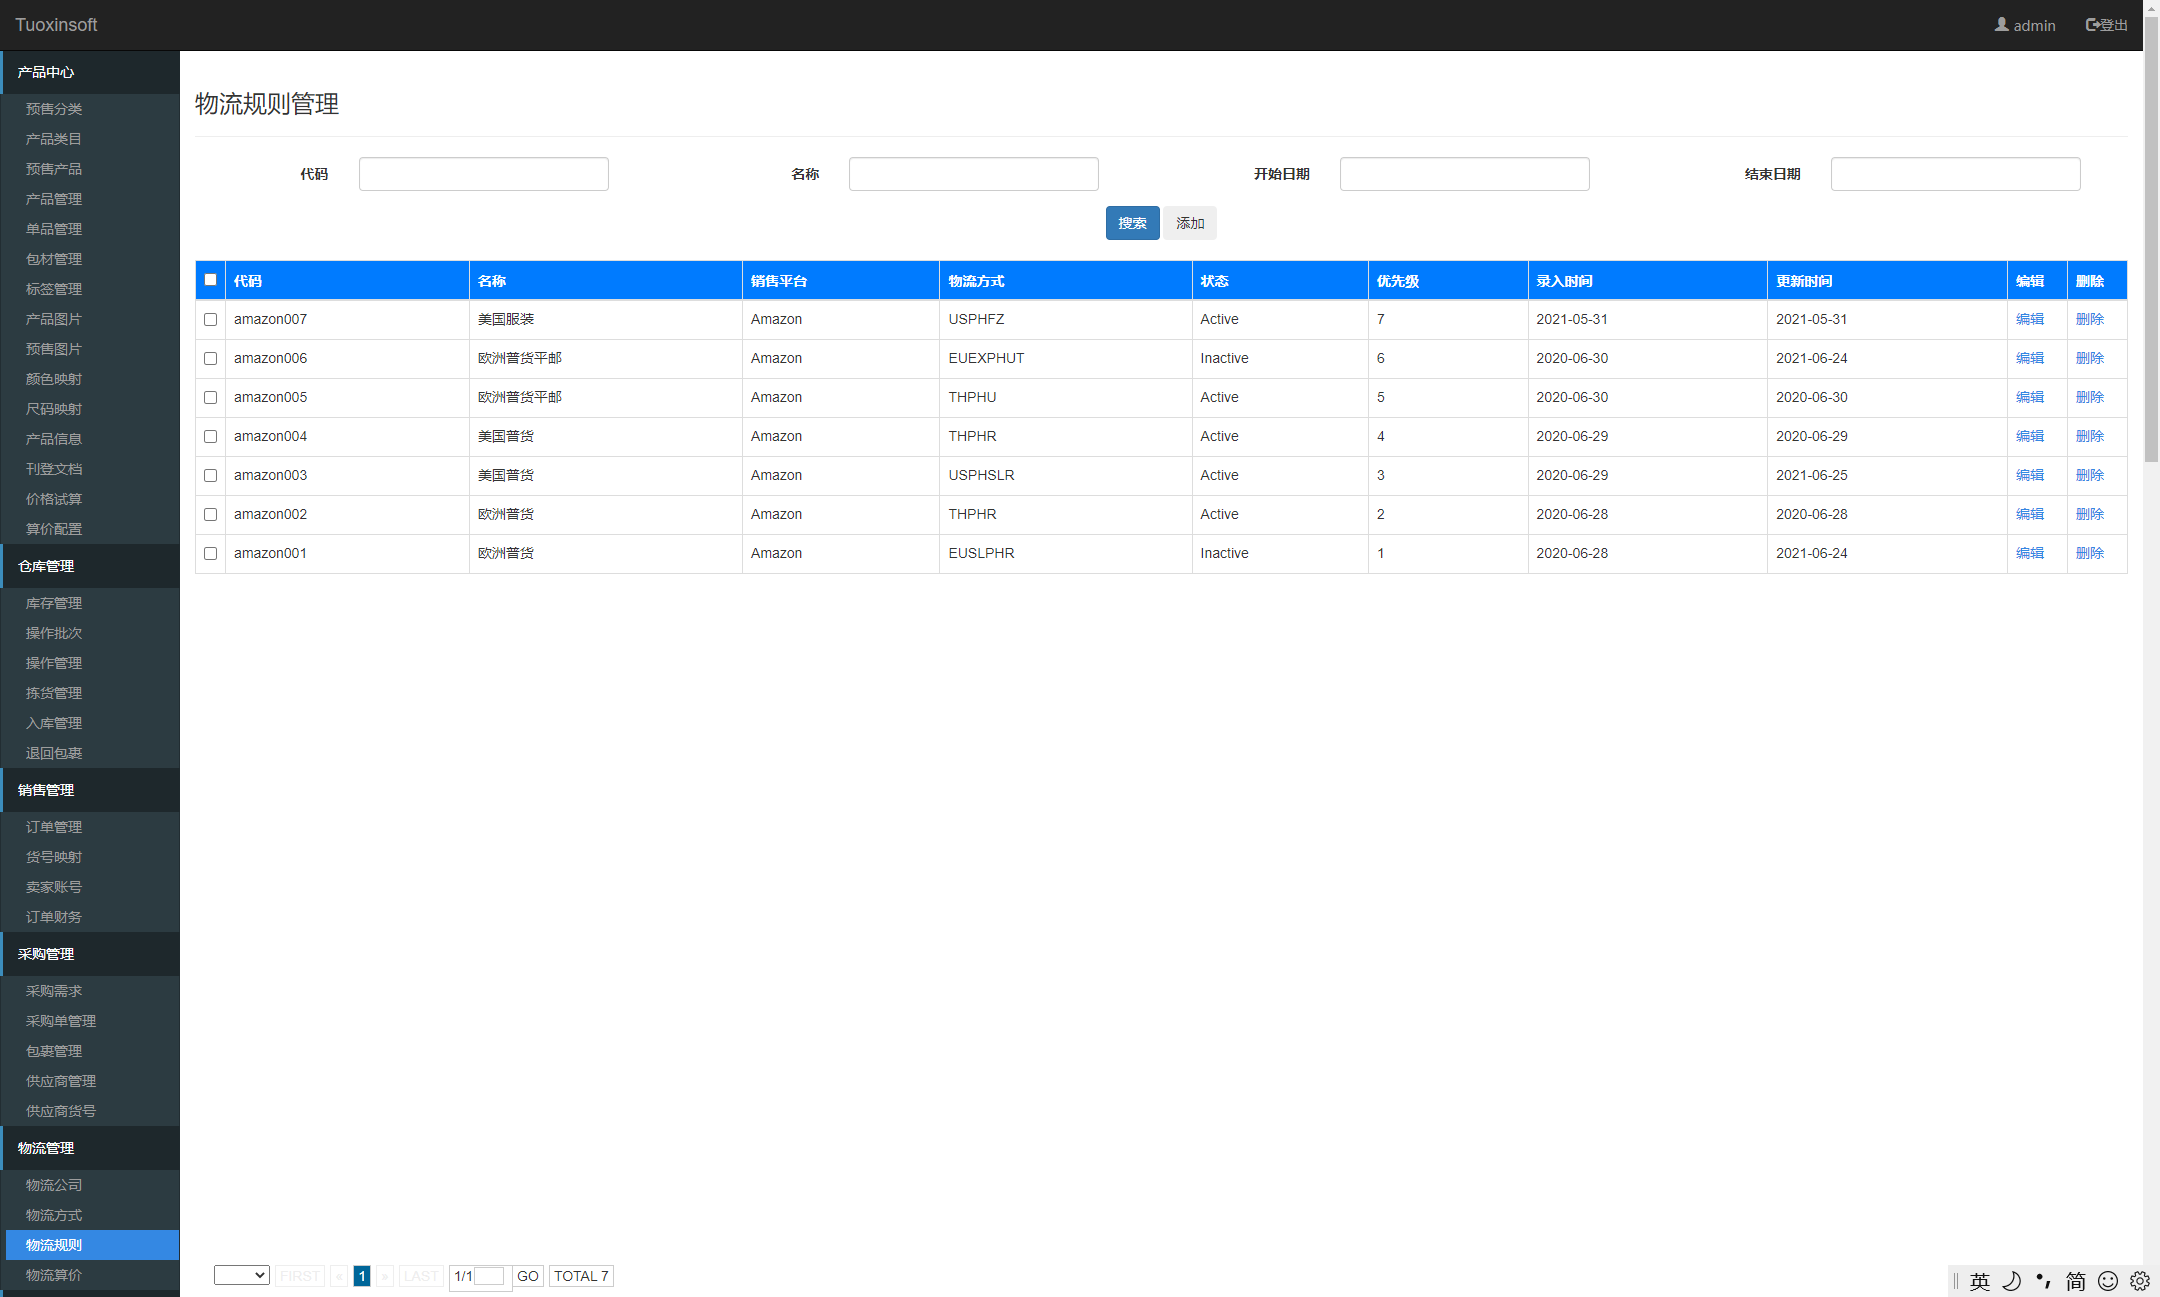The image size is (2160, 1297).
Task: Click the IME emoji smiley icon
Action: pos(2107,1281)
